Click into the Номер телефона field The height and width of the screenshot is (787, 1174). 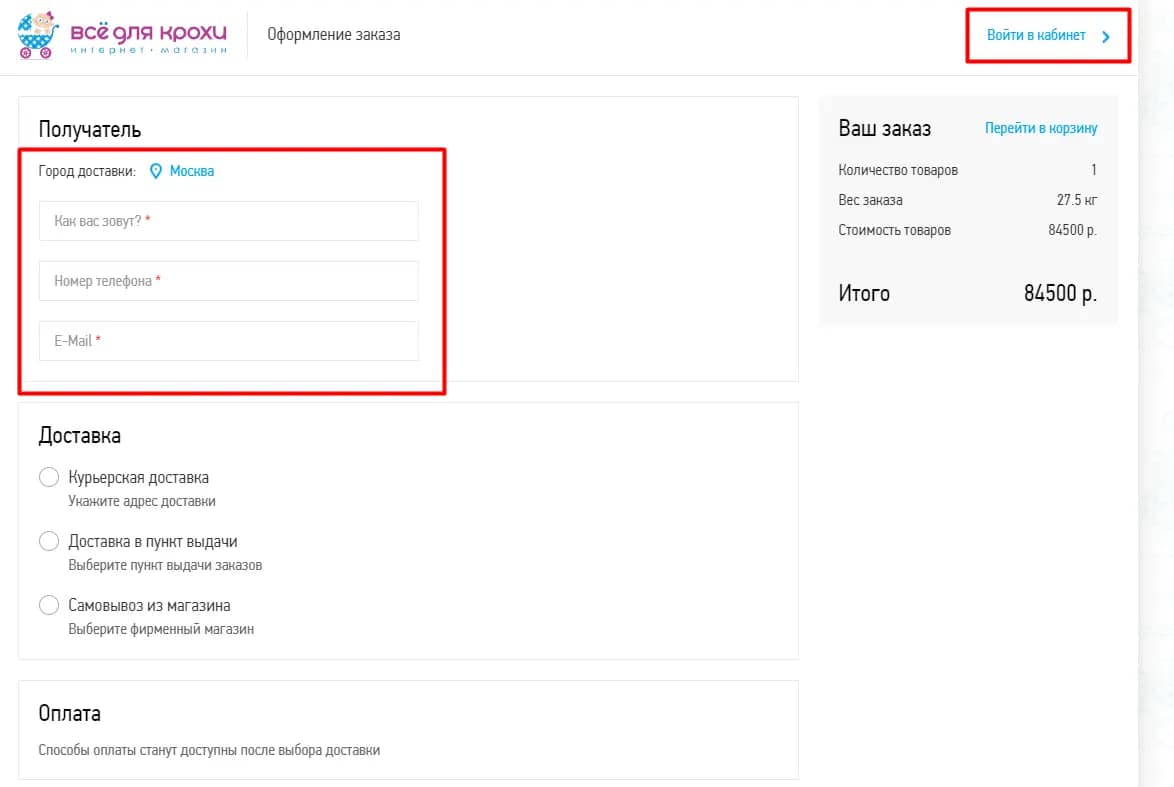click(x=228, y=281)
